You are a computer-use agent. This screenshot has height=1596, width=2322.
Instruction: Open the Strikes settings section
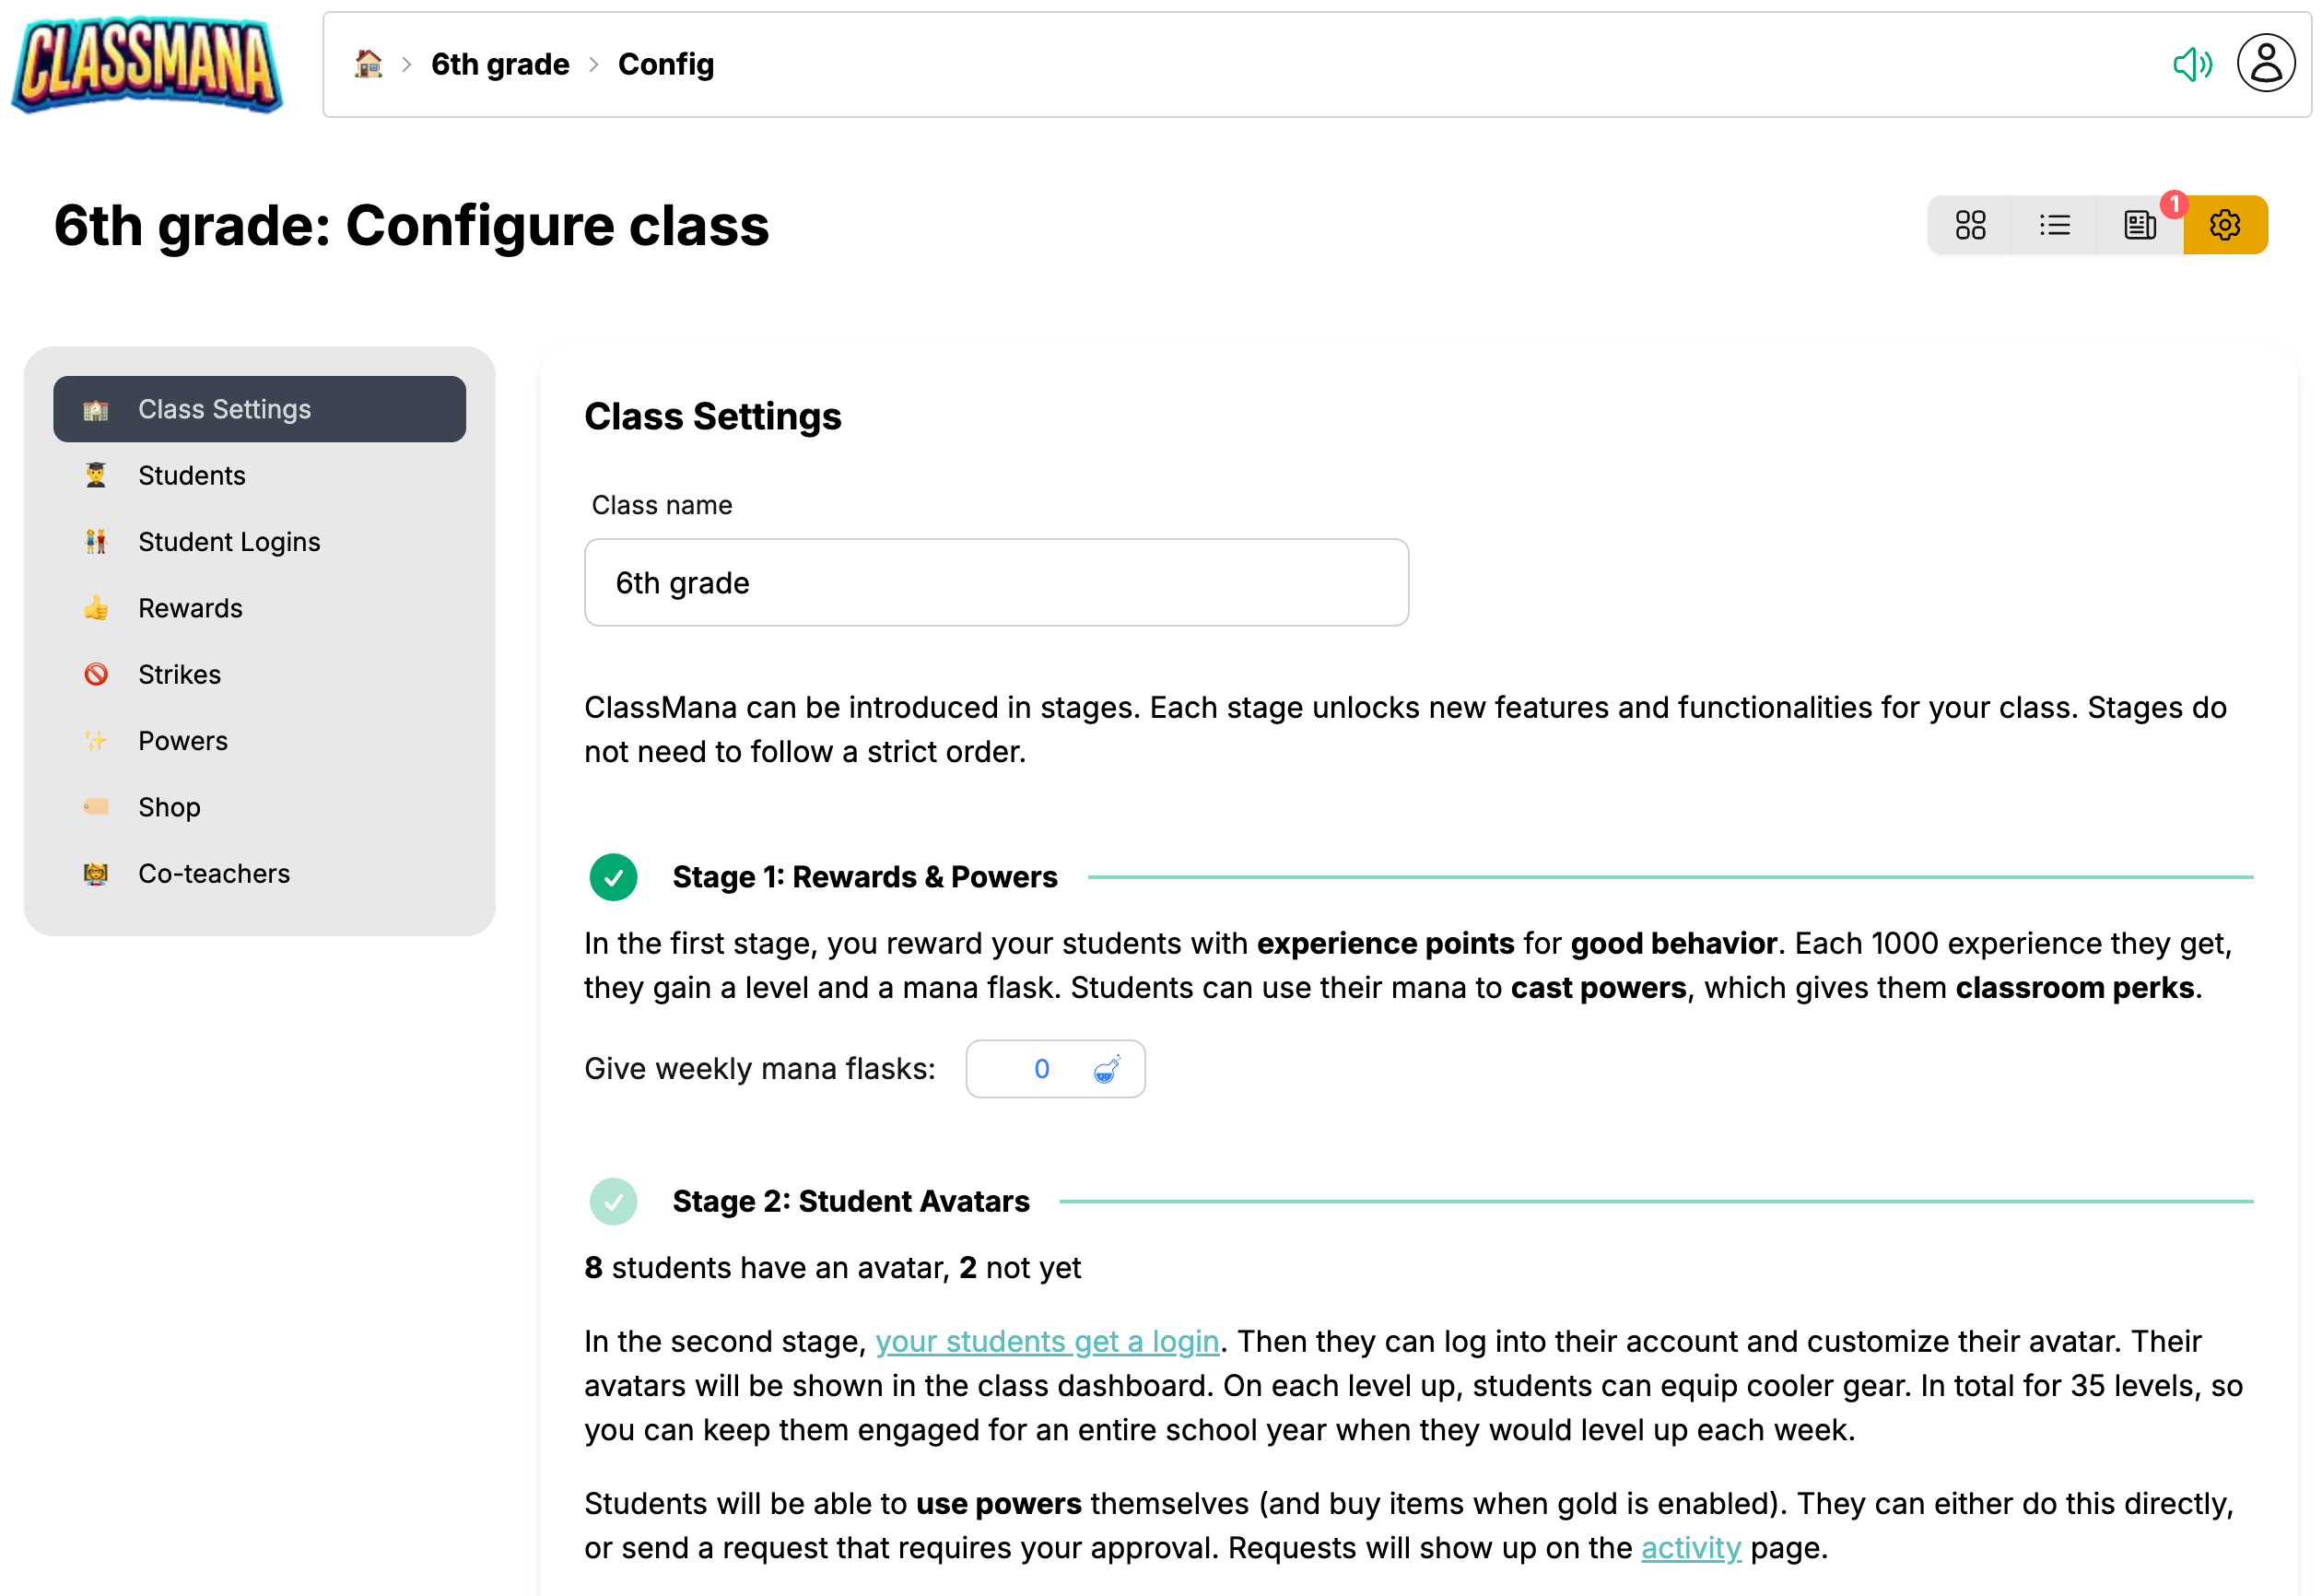point(179,674)
